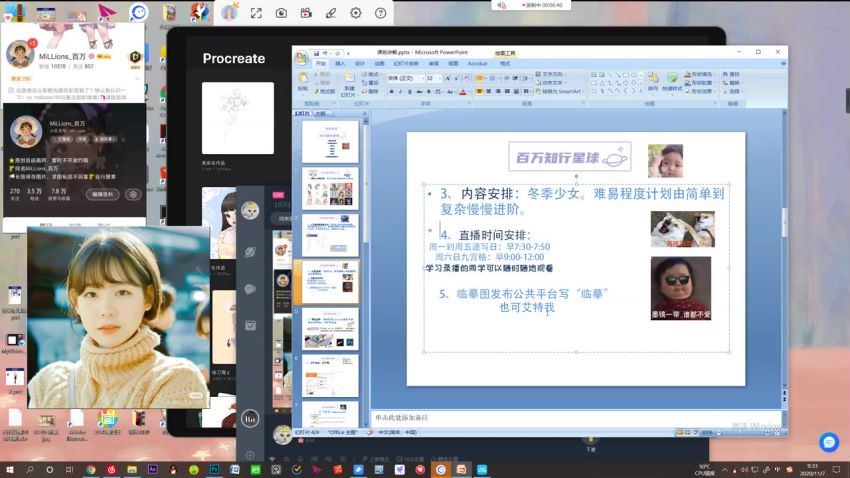The image size is (850, 478).
Task: Open Align Text (对齐文本) dropdown
Action: click(550, 83)
